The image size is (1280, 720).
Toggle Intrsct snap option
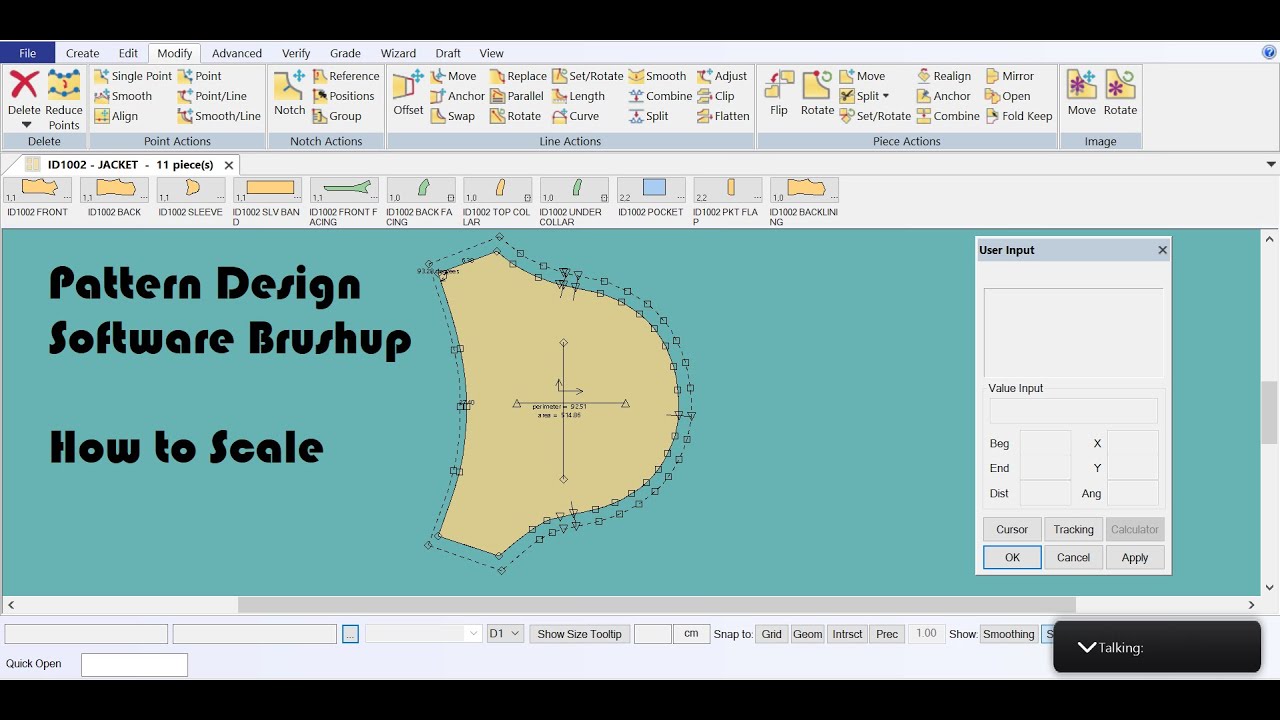847,634
